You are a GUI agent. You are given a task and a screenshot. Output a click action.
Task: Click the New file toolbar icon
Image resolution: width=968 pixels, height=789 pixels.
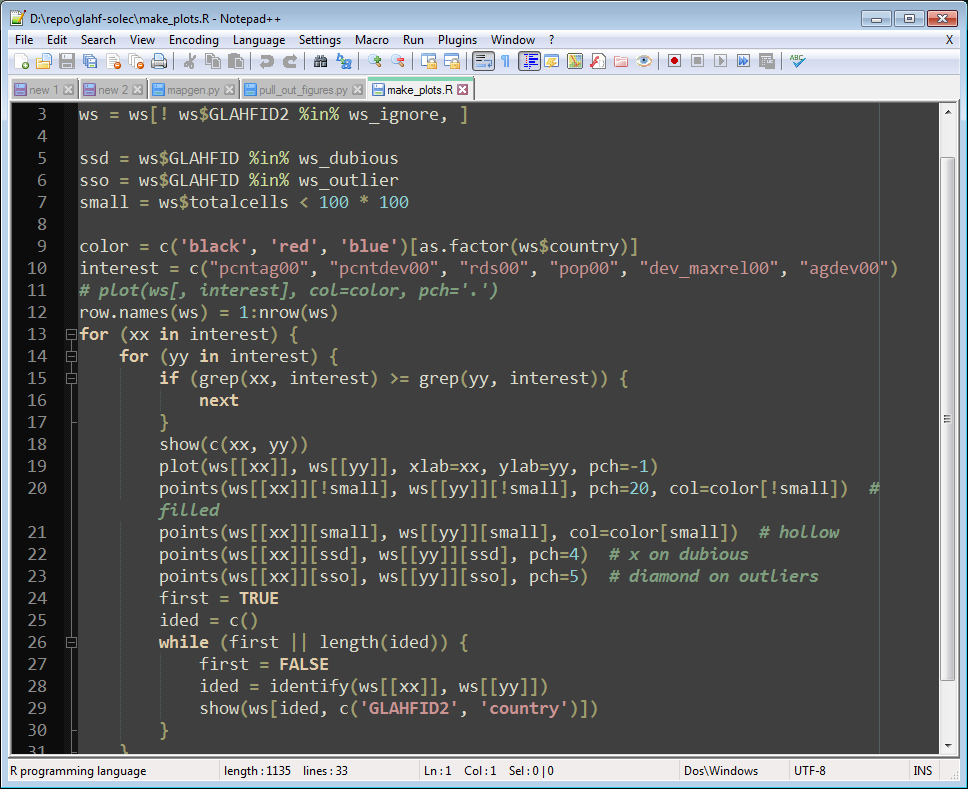[21, 62]
